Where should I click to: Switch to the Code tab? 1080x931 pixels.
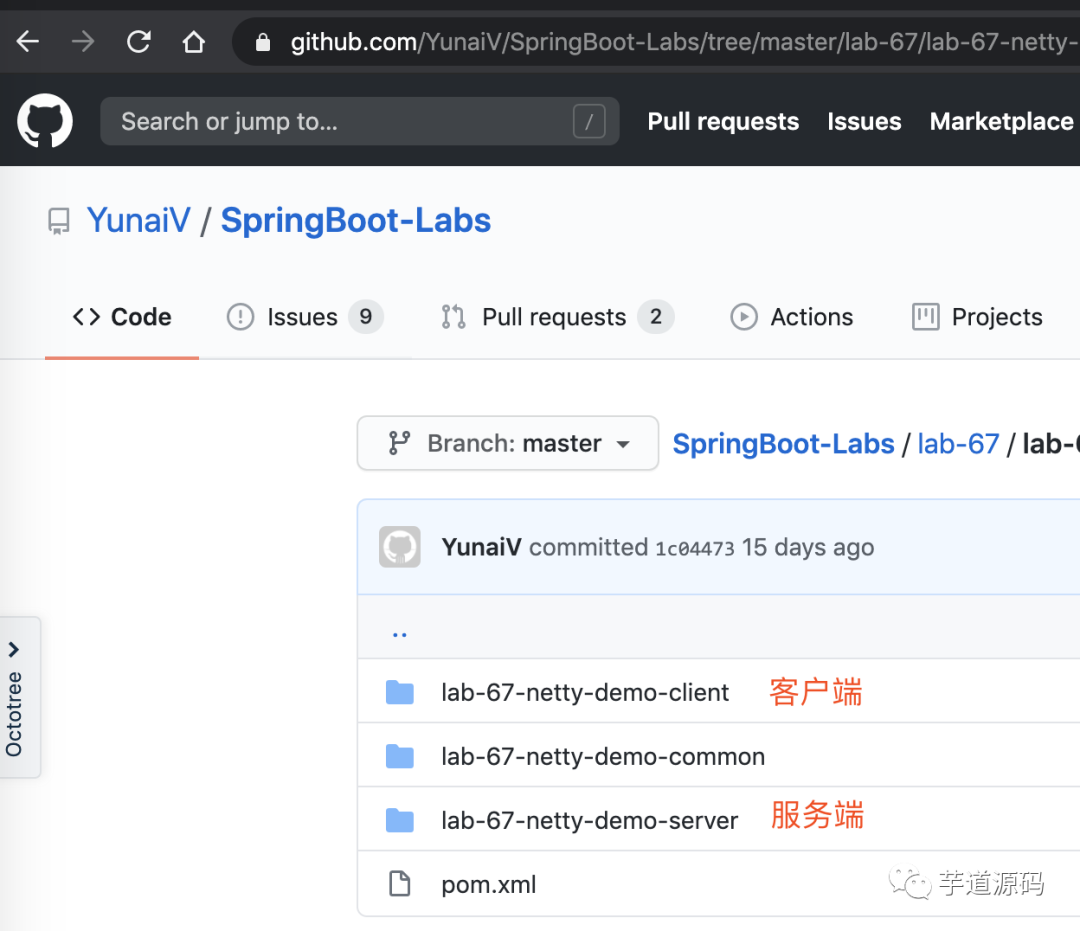pos(122,317)
